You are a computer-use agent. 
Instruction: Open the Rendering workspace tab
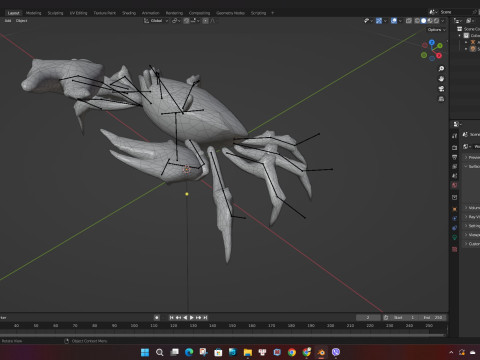(x=174, y=13)
